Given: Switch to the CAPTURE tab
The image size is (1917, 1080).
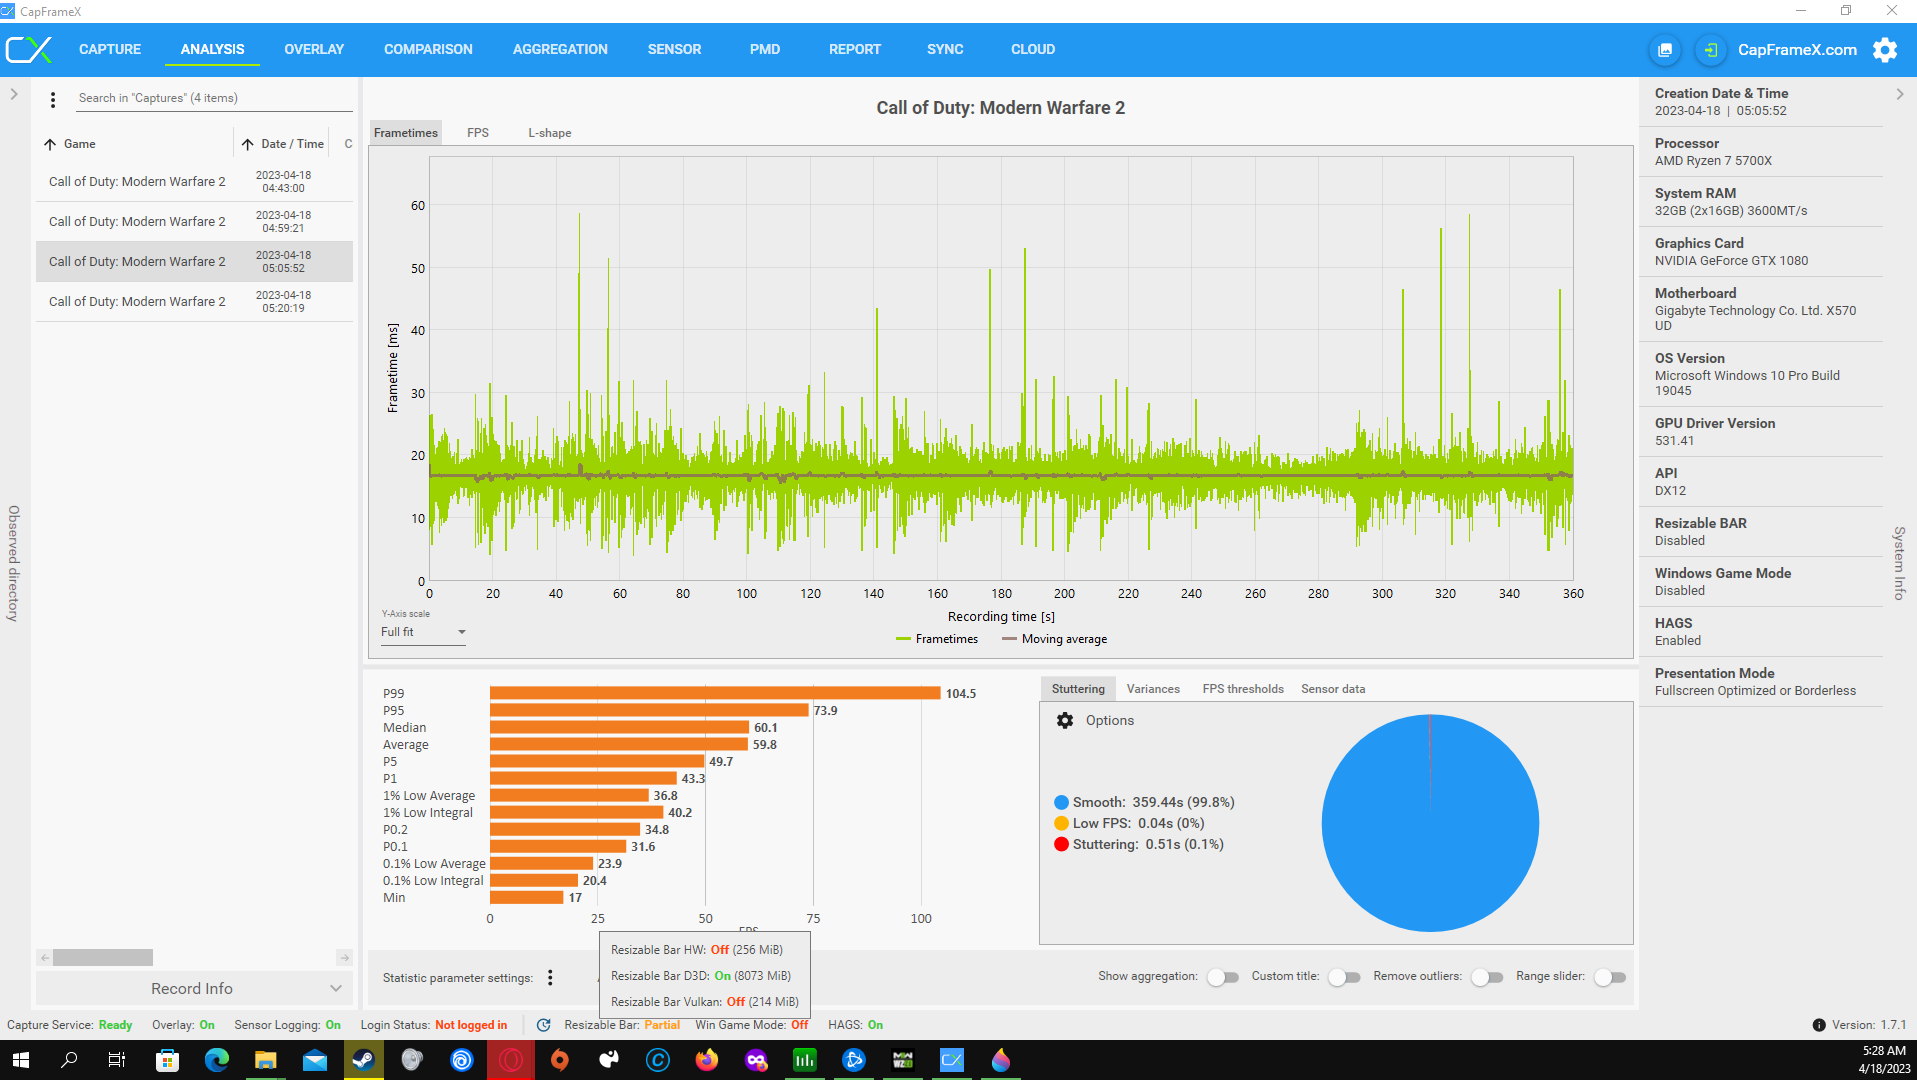Looking at the screenshot, I should [110, 50].
